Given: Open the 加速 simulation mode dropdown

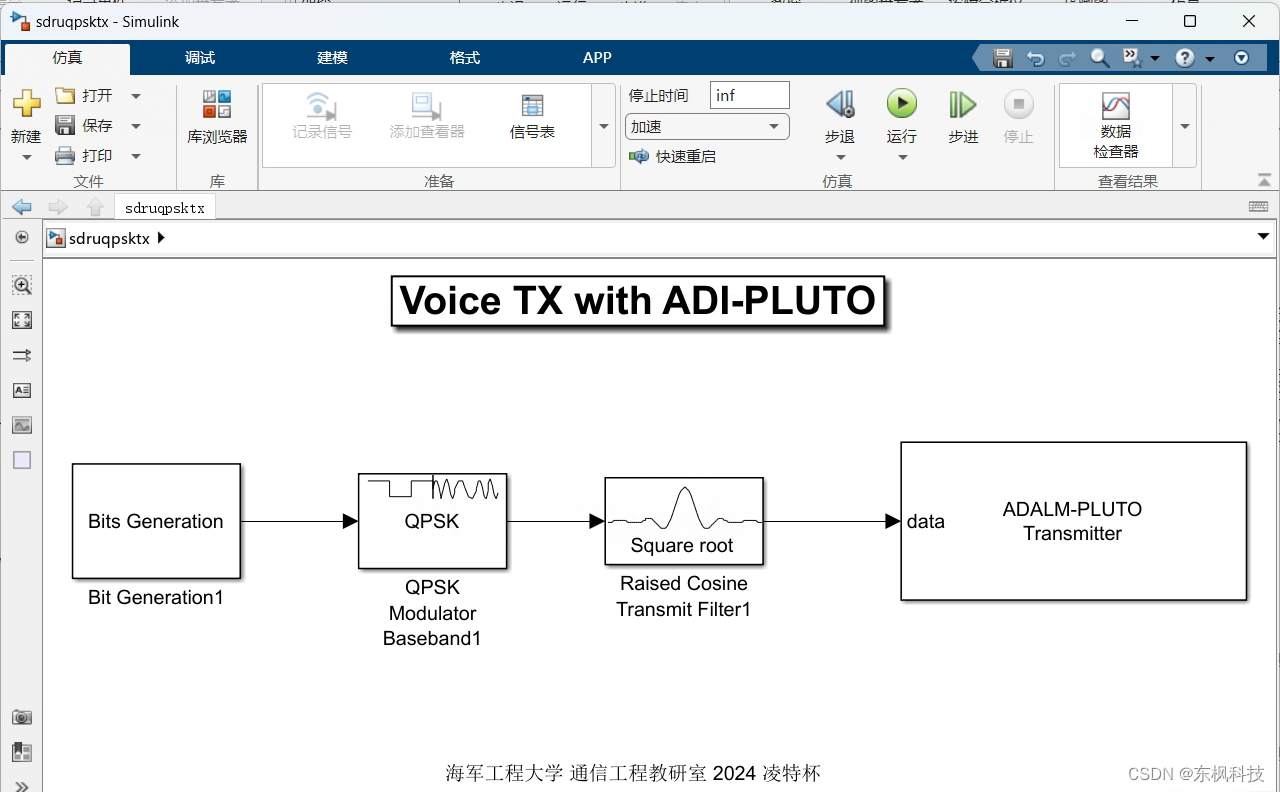Looking at the screenshot, I should coord(707,127).
